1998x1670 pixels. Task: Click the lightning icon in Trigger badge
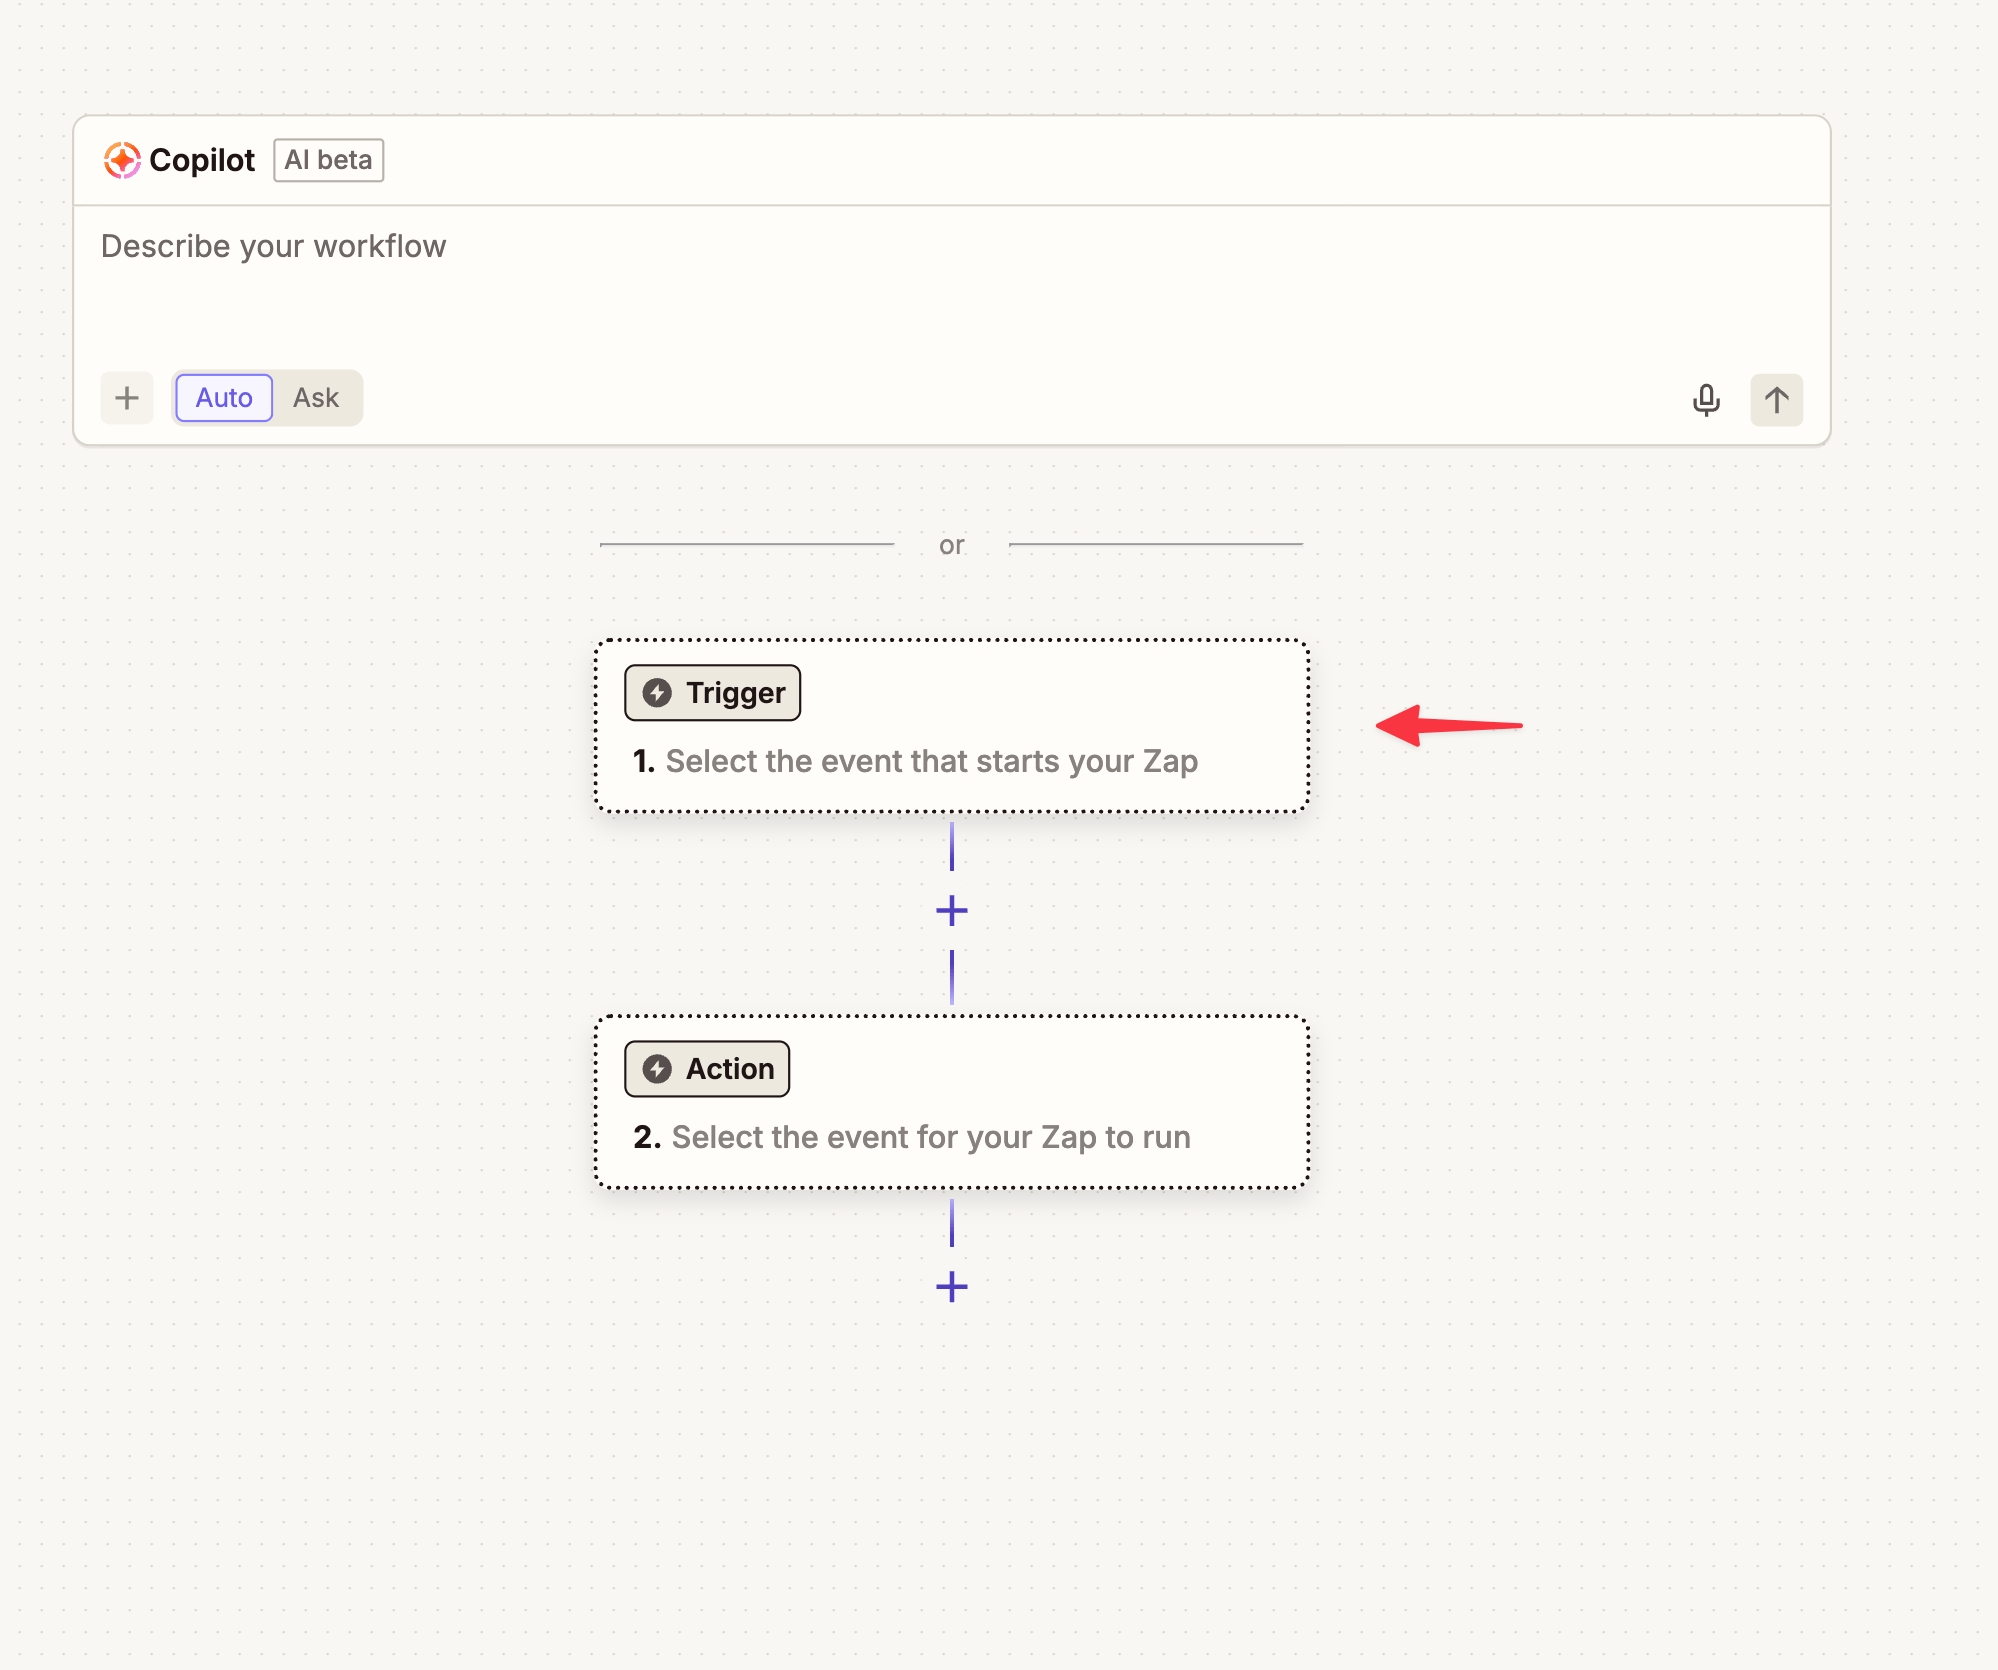pyautogui.click(x=657, y=693)
